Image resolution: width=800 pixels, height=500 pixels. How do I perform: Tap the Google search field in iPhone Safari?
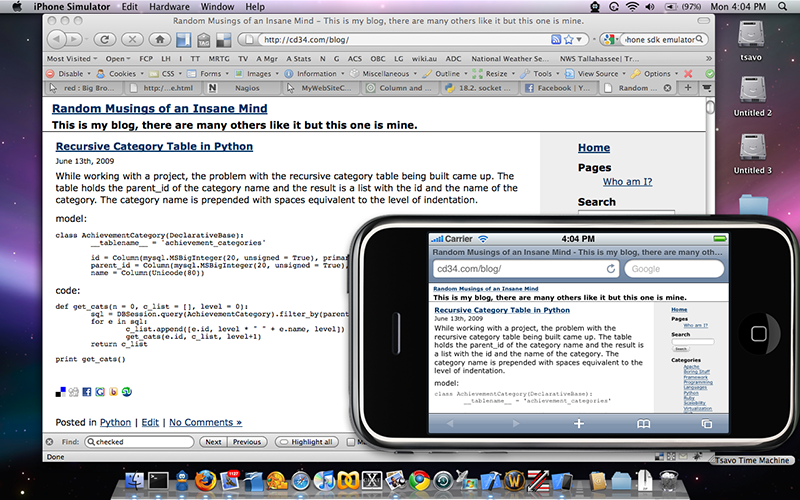click(674, 269)
